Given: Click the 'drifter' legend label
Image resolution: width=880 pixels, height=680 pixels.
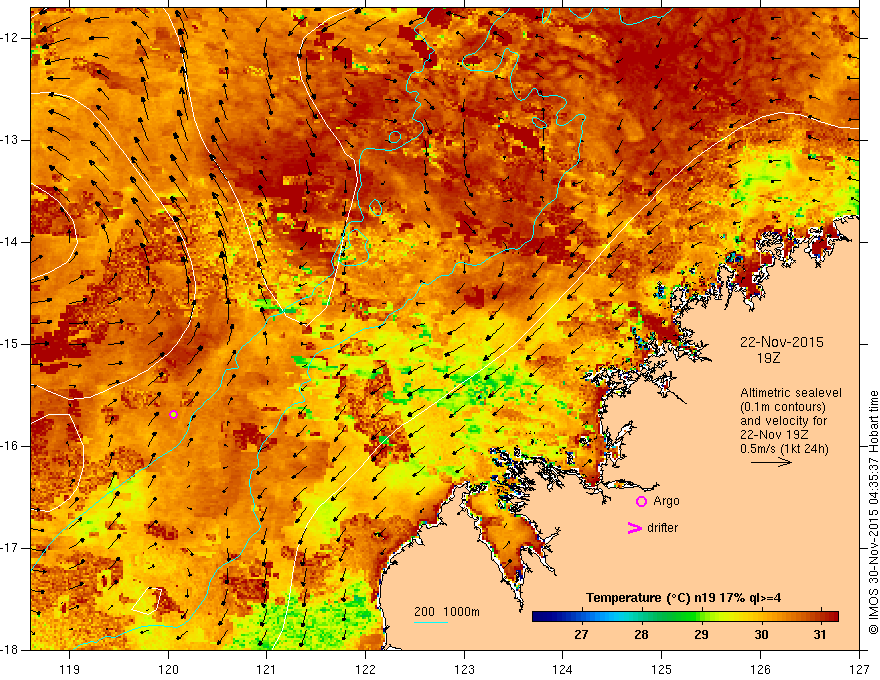Looking at the screenshot, I should pos(662,528).
